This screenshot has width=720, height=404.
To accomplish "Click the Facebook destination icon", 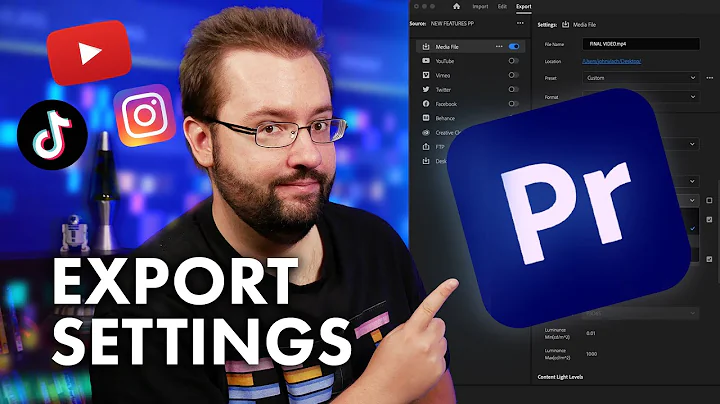I will [x=426, y=104].
